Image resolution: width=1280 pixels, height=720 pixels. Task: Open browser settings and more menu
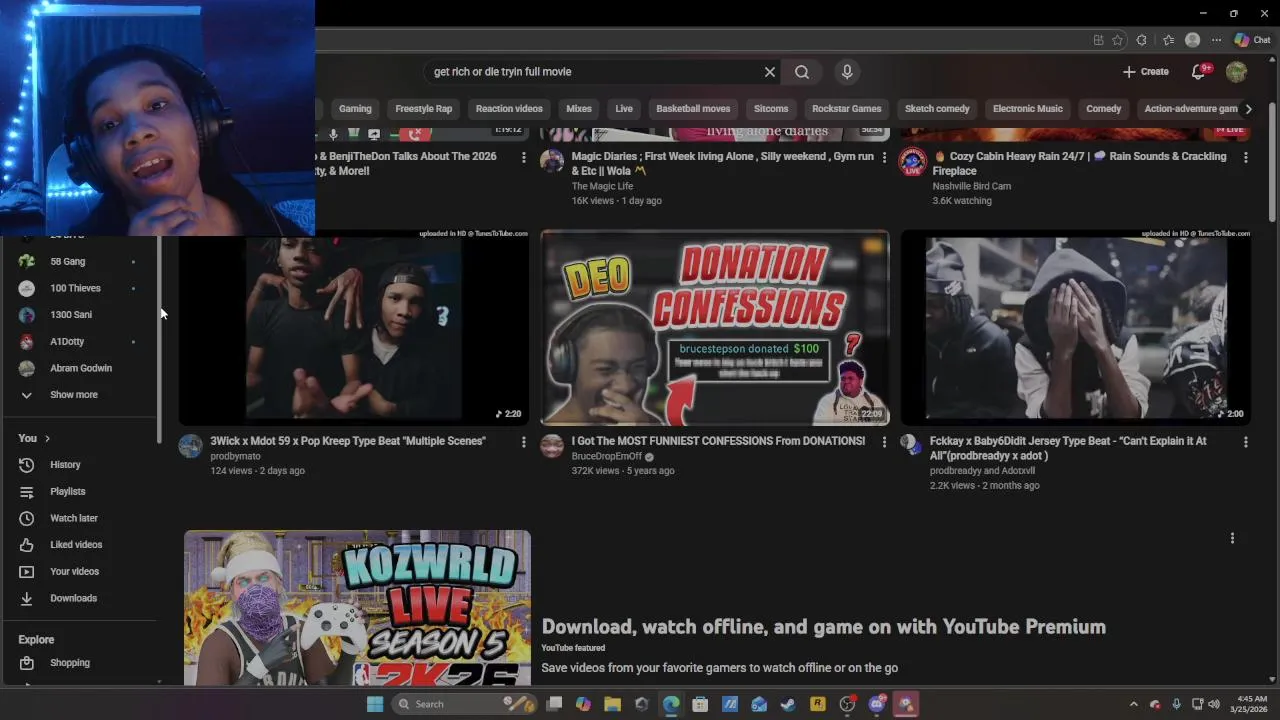pyautogui.click(x=1217, y=41)
